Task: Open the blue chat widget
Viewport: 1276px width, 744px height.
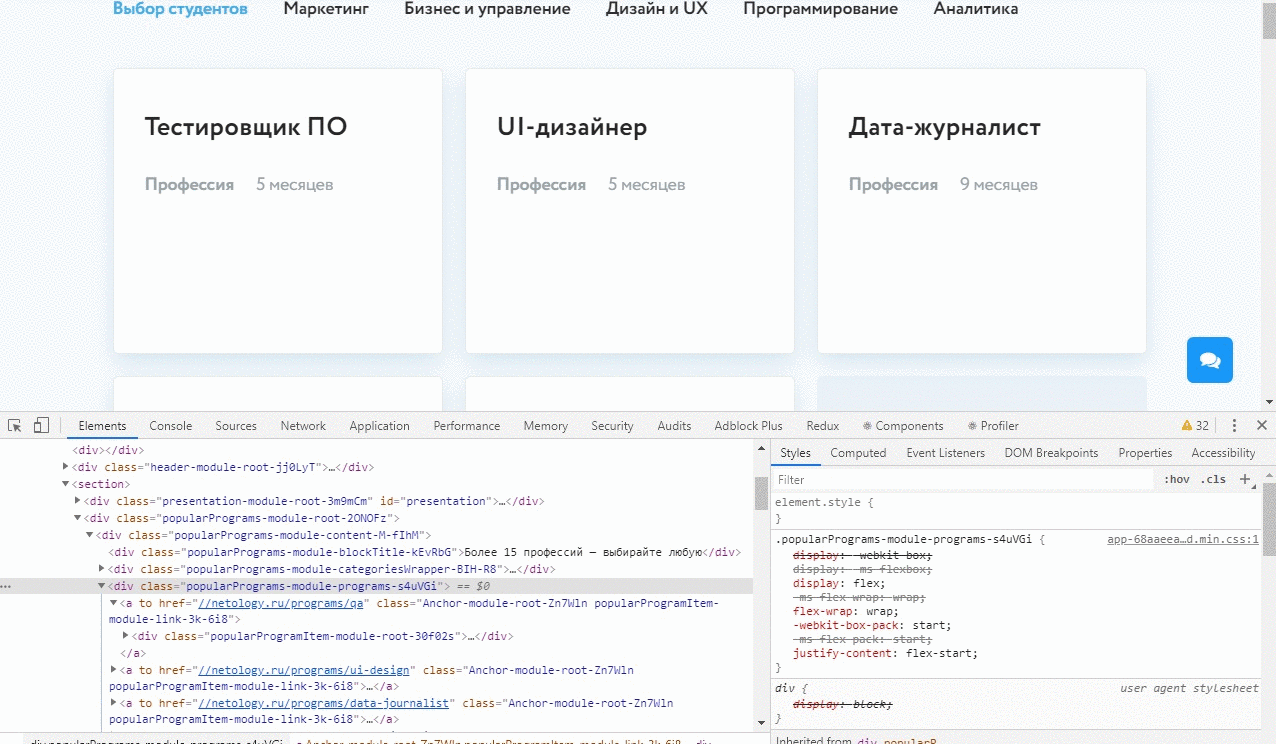Action: click(1209, 360)
